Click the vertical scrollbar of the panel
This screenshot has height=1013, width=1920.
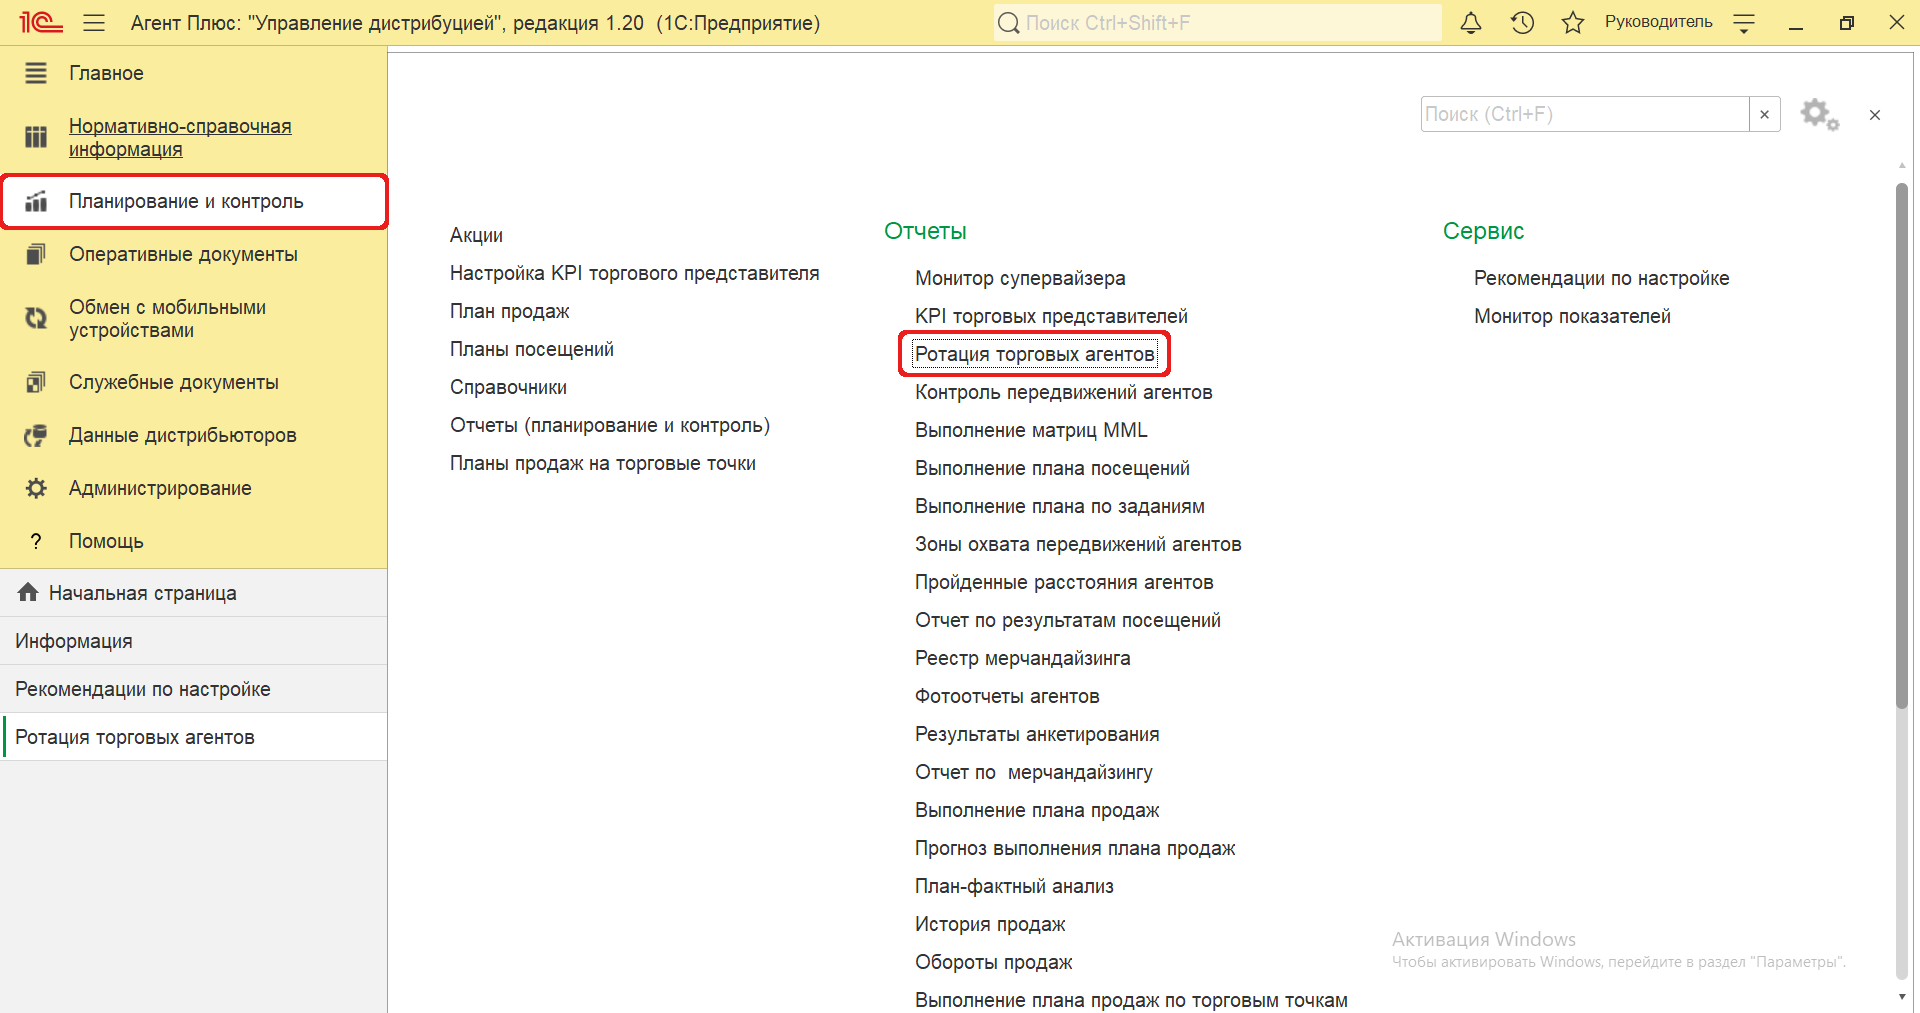coord(1901,445)
